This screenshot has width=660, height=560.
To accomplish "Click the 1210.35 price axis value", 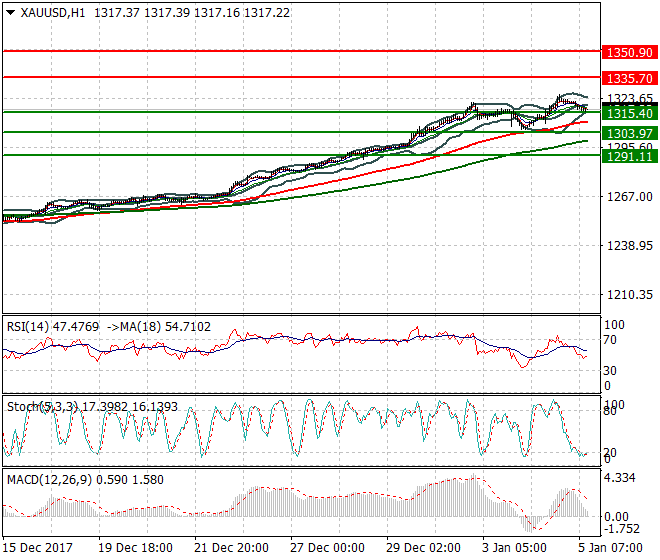I will 630,295.
